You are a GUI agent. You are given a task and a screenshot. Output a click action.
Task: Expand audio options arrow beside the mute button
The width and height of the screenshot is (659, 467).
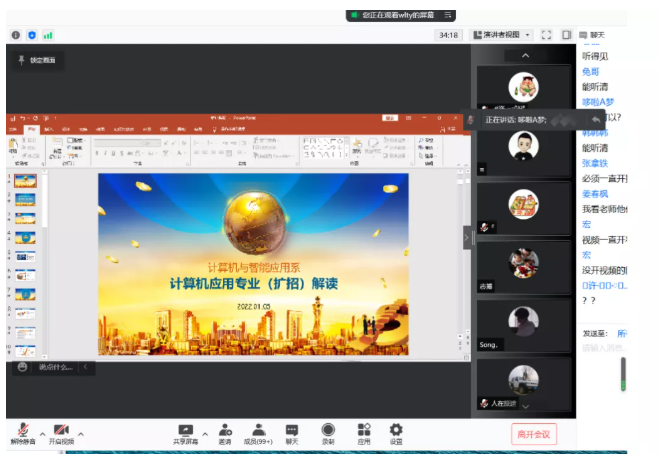pos(42,434)
